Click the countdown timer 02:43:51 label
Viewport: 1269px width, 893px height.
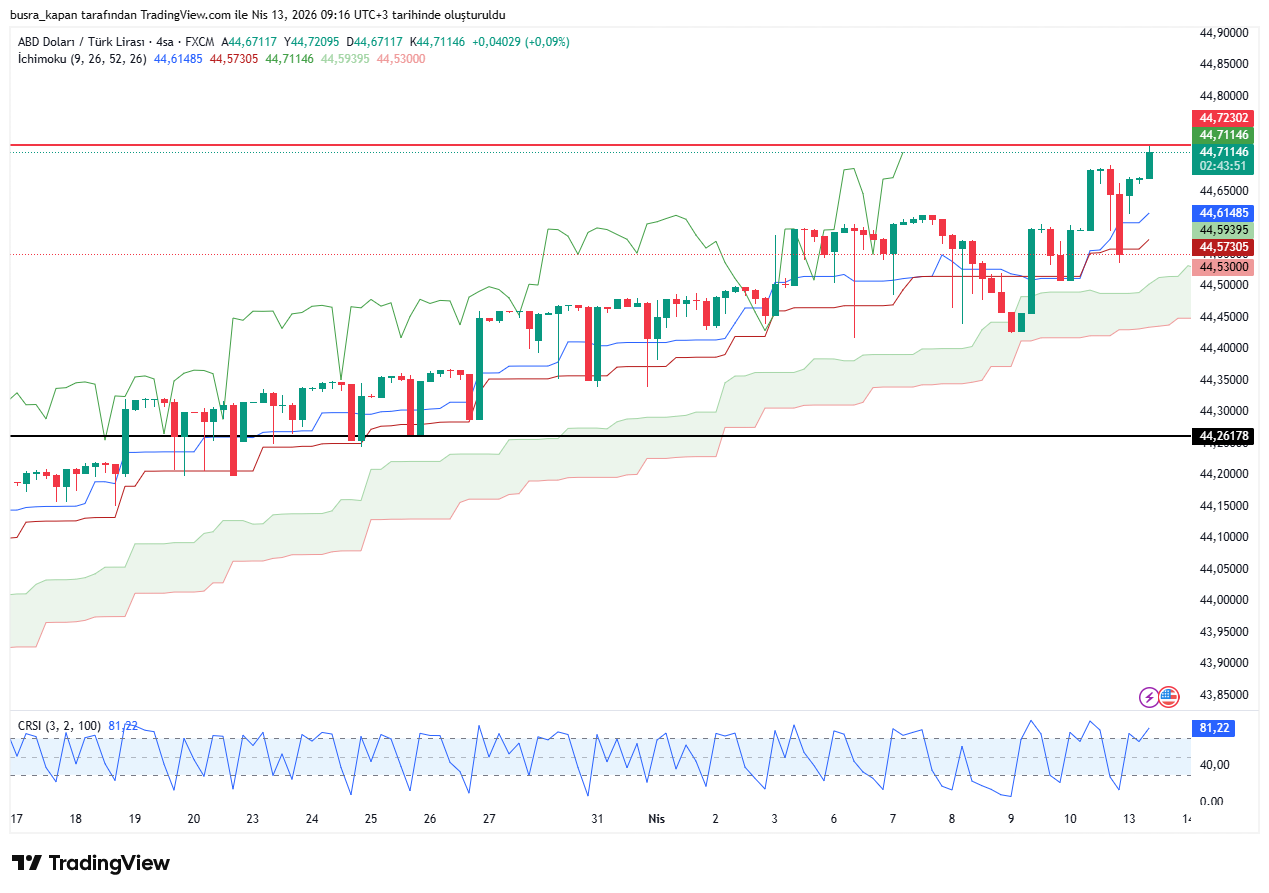click(1224, 166)
